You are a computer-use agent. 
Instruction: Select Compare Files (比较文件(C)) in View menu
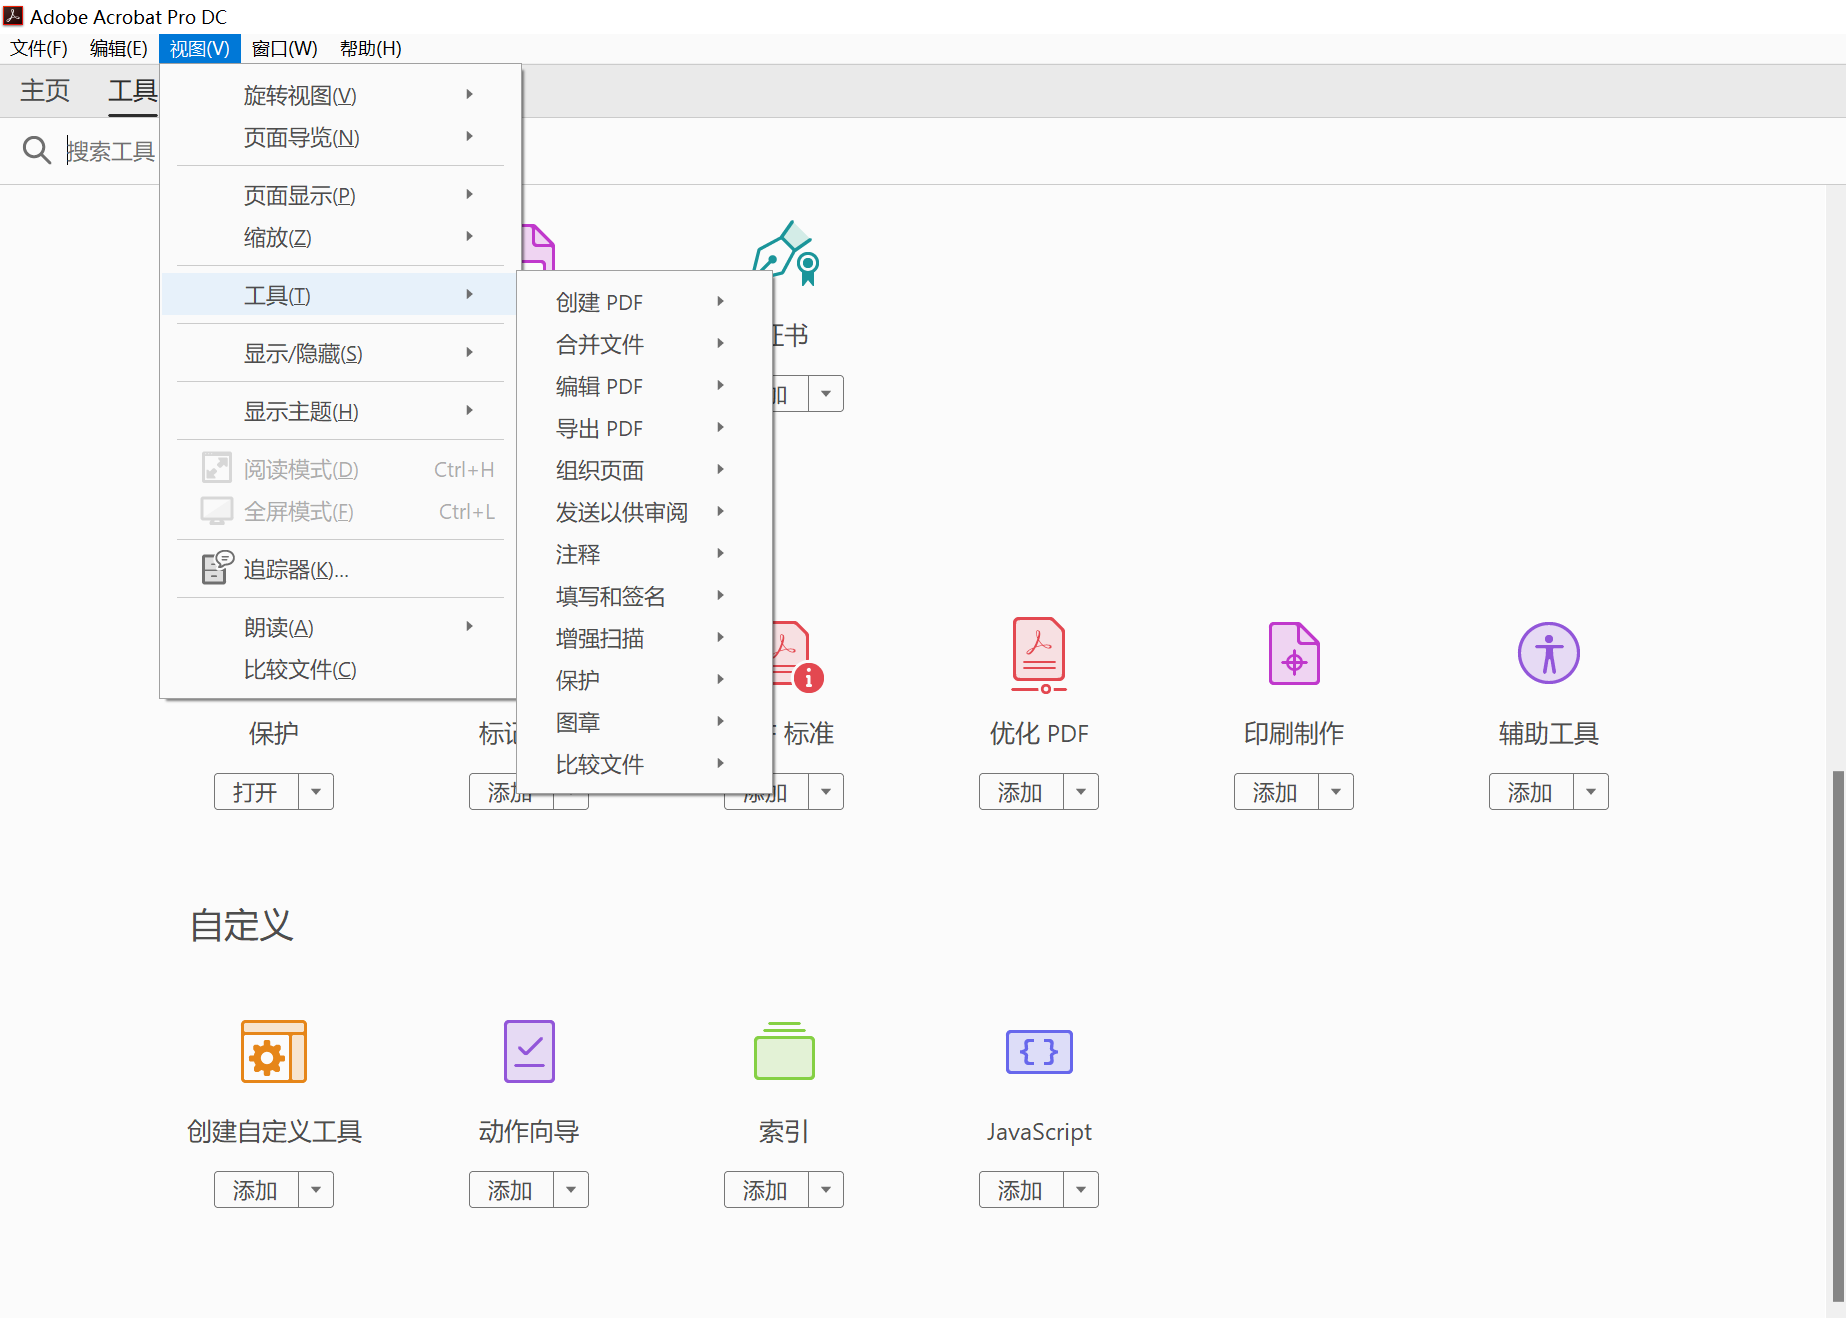coord(340,669)
